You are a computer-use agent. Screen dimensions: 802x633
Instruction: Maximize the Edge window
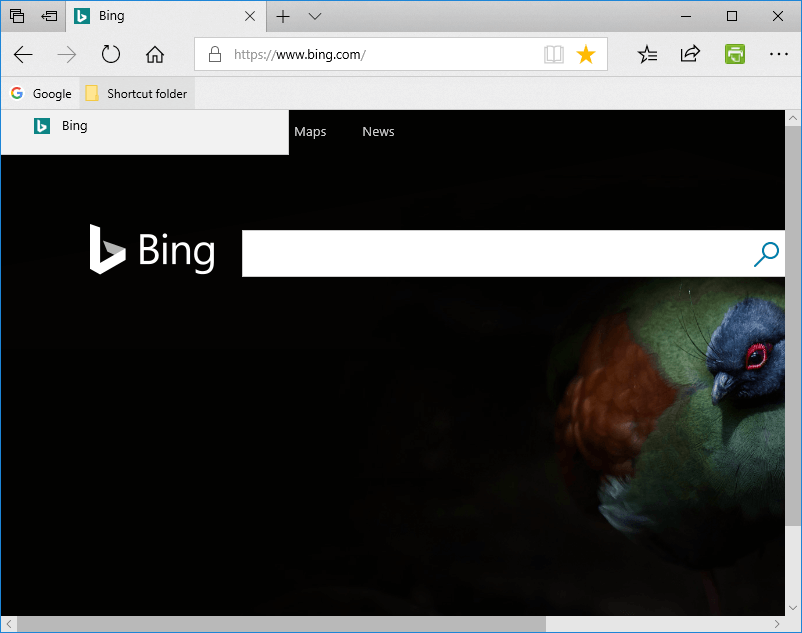[732, 16]
